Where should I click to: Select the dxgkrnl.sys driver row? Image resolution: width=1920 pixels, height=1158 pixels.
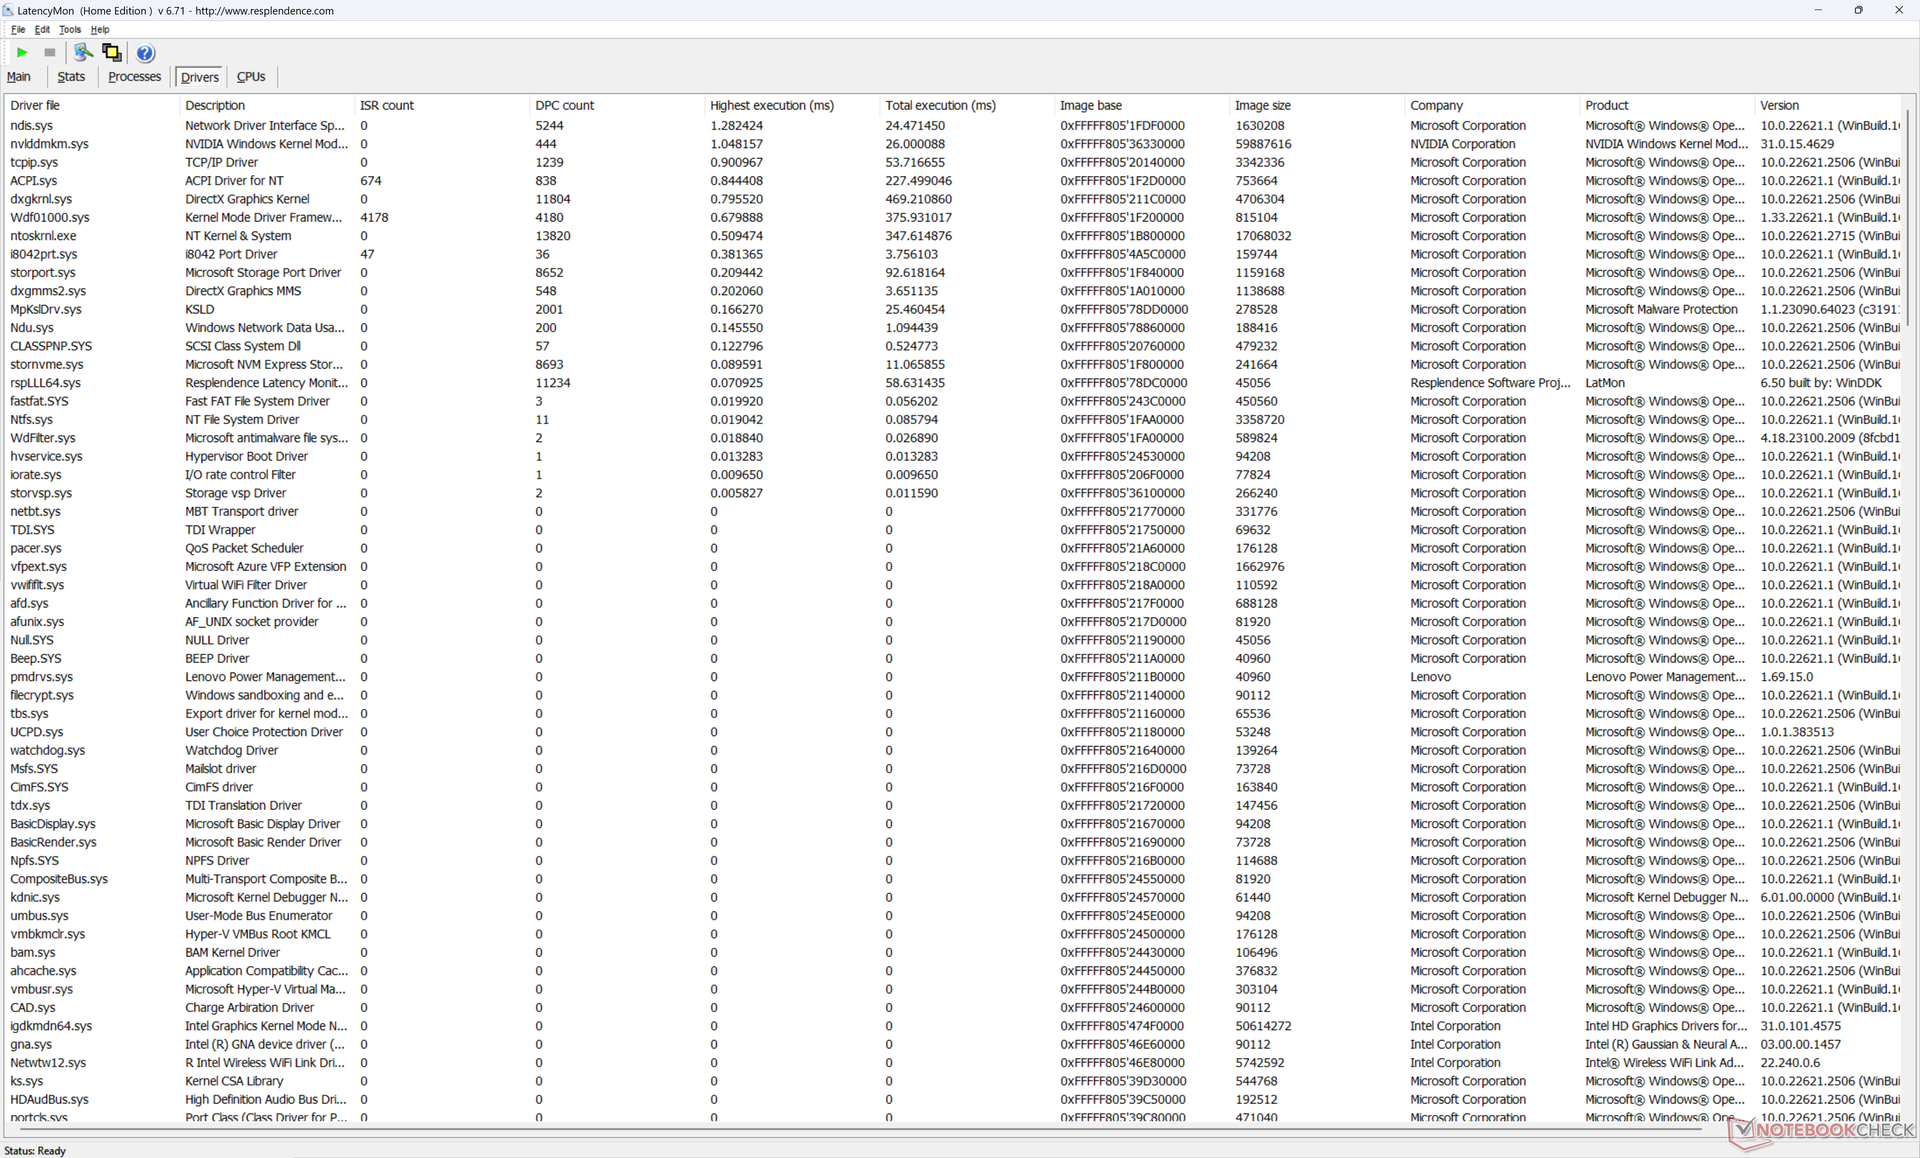click(x=954, y=199)
